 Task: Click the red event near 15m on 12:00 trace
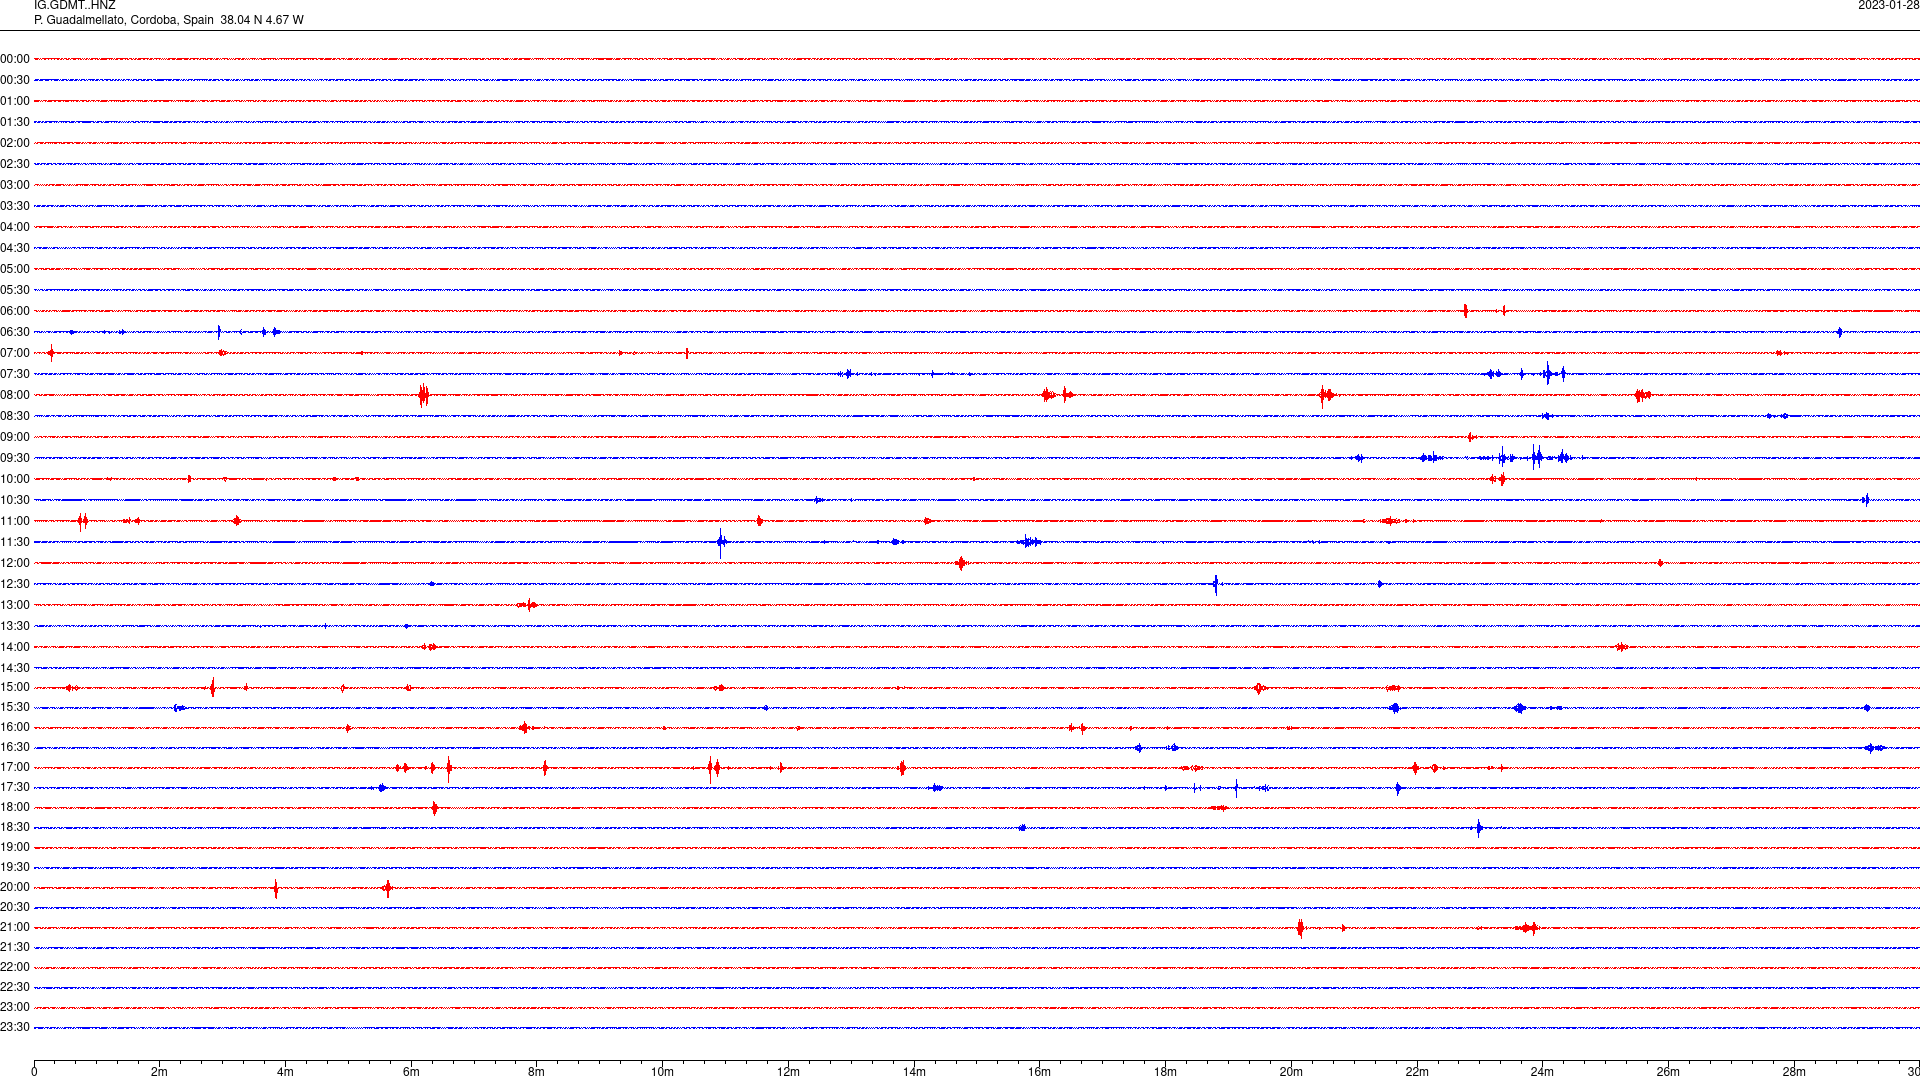click(961, 563)
